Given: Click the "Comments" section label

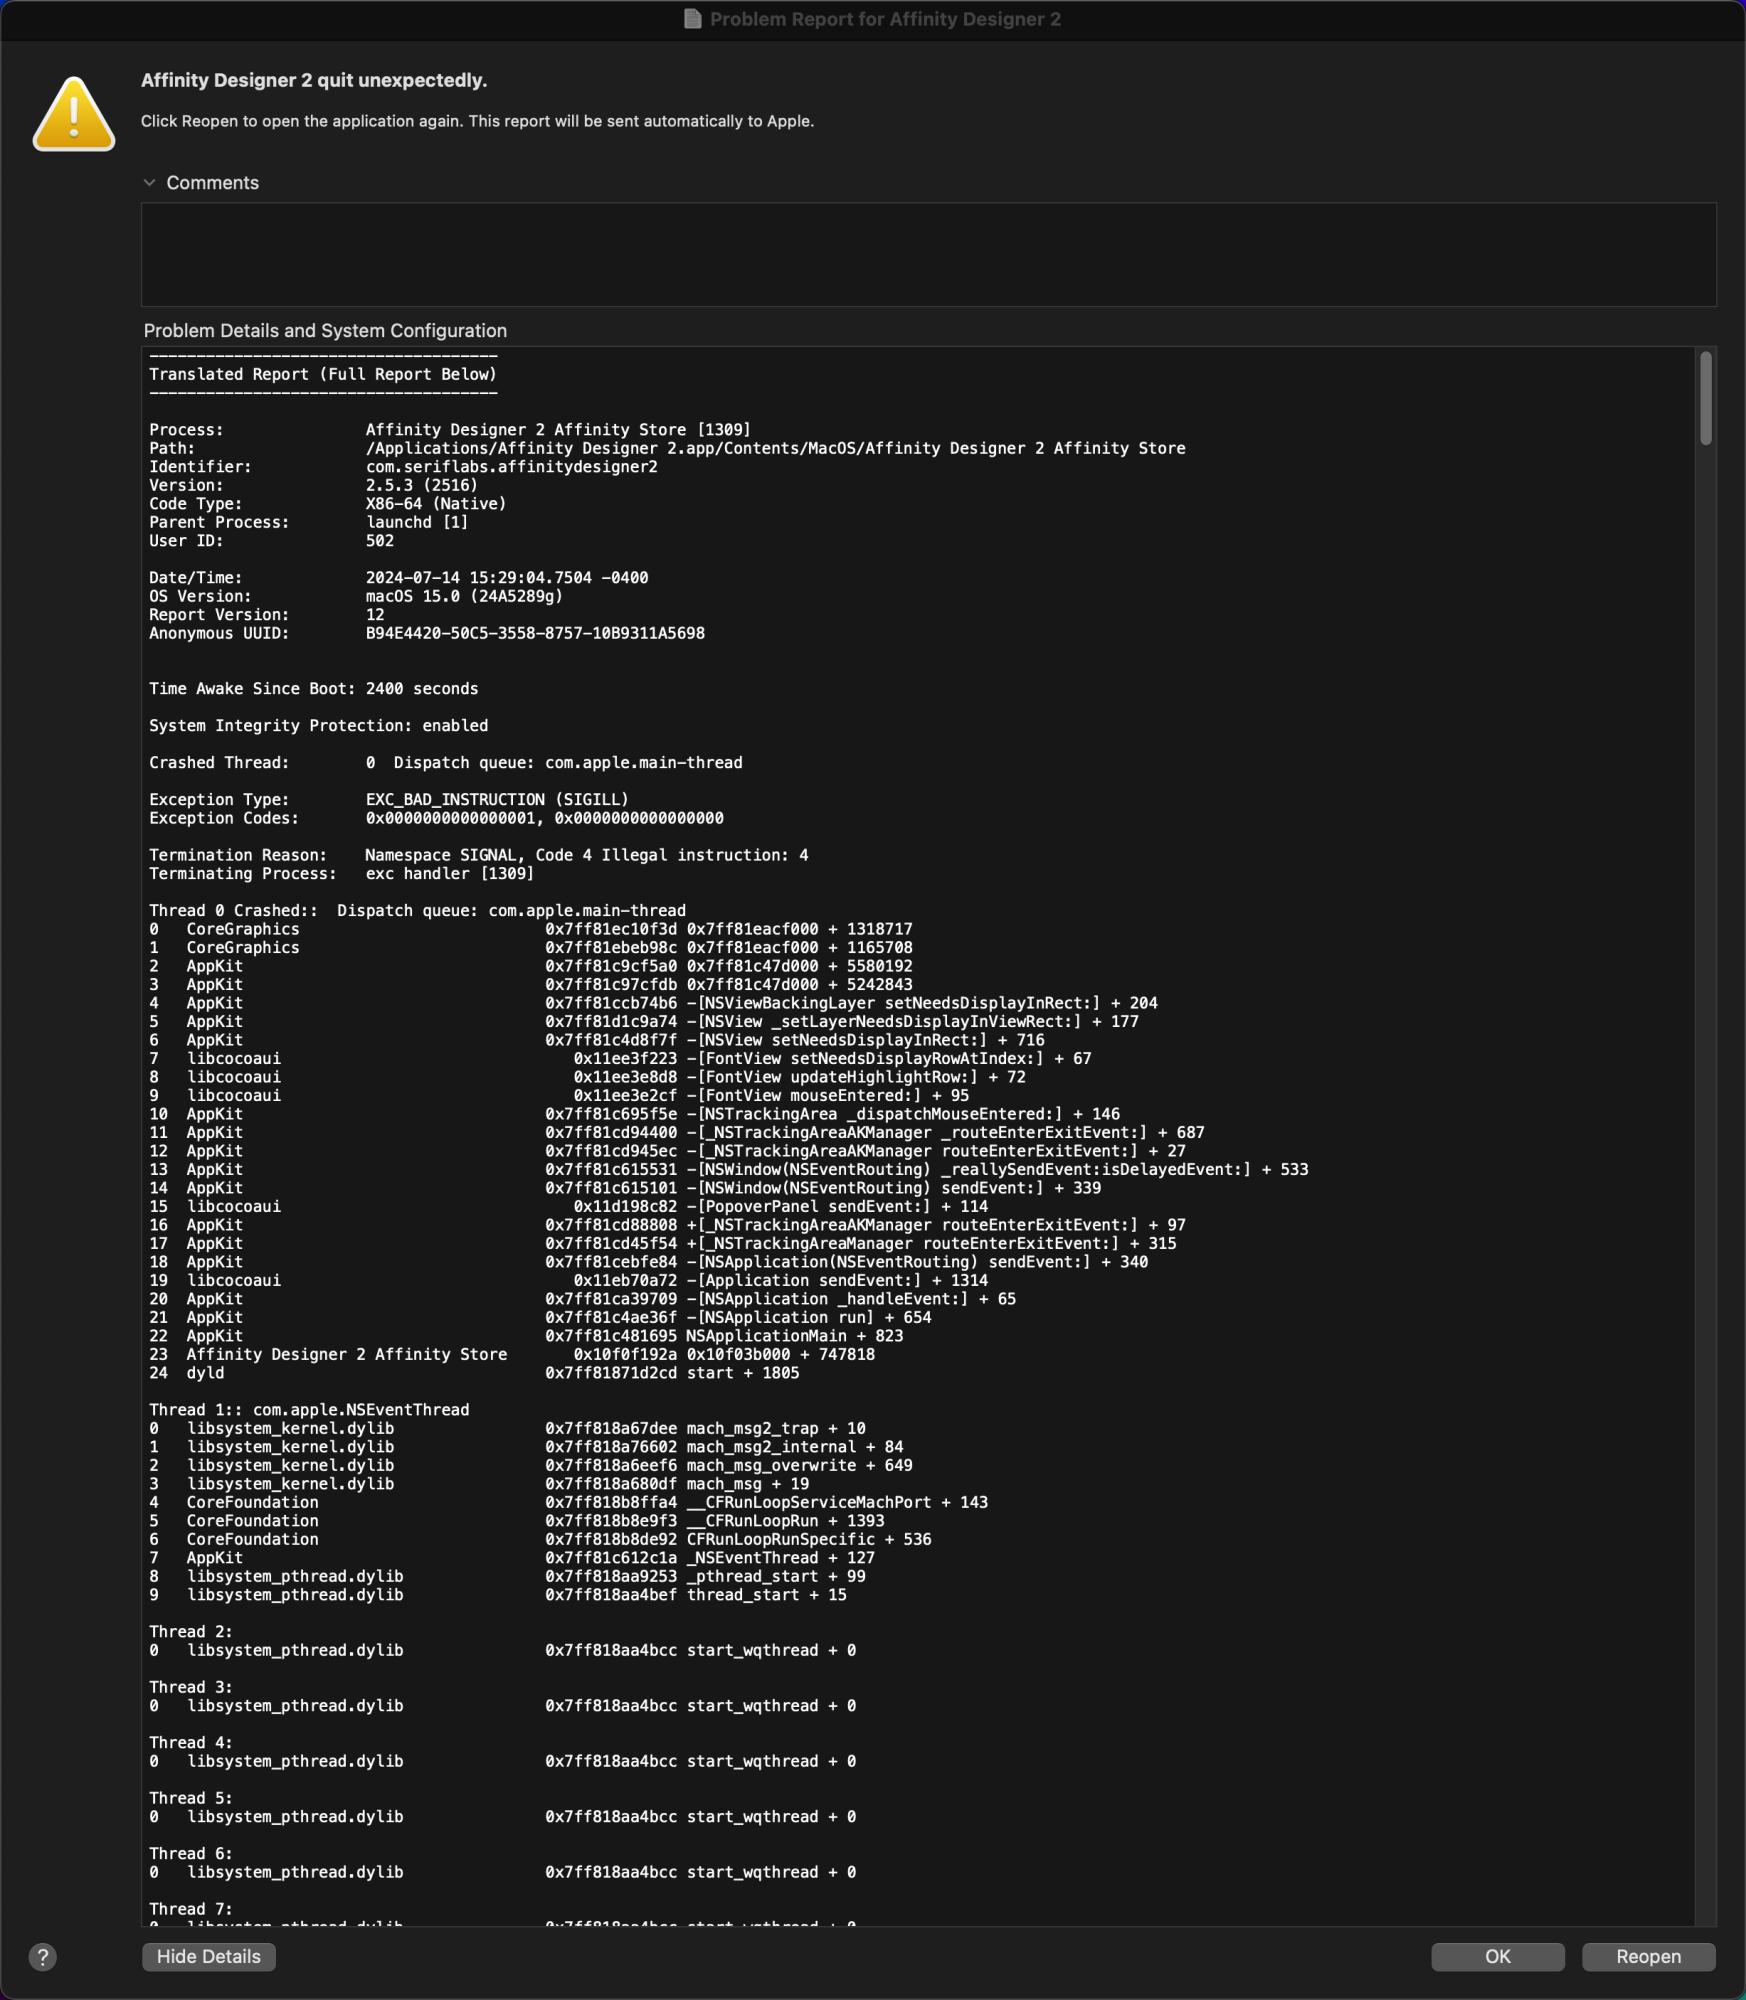Looking at the screenshot, I should pos(212,183).
